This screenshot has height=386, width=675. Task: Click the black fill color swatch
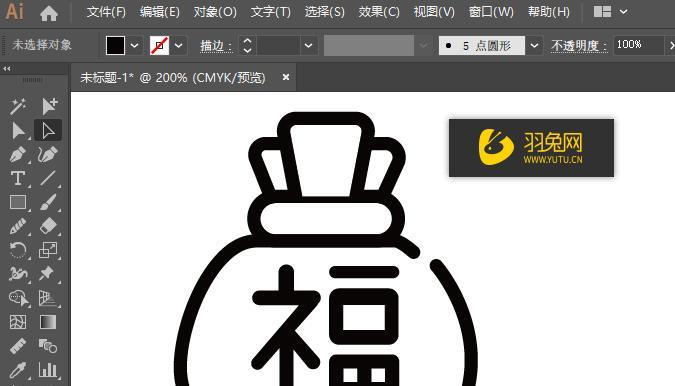point(115,45)
